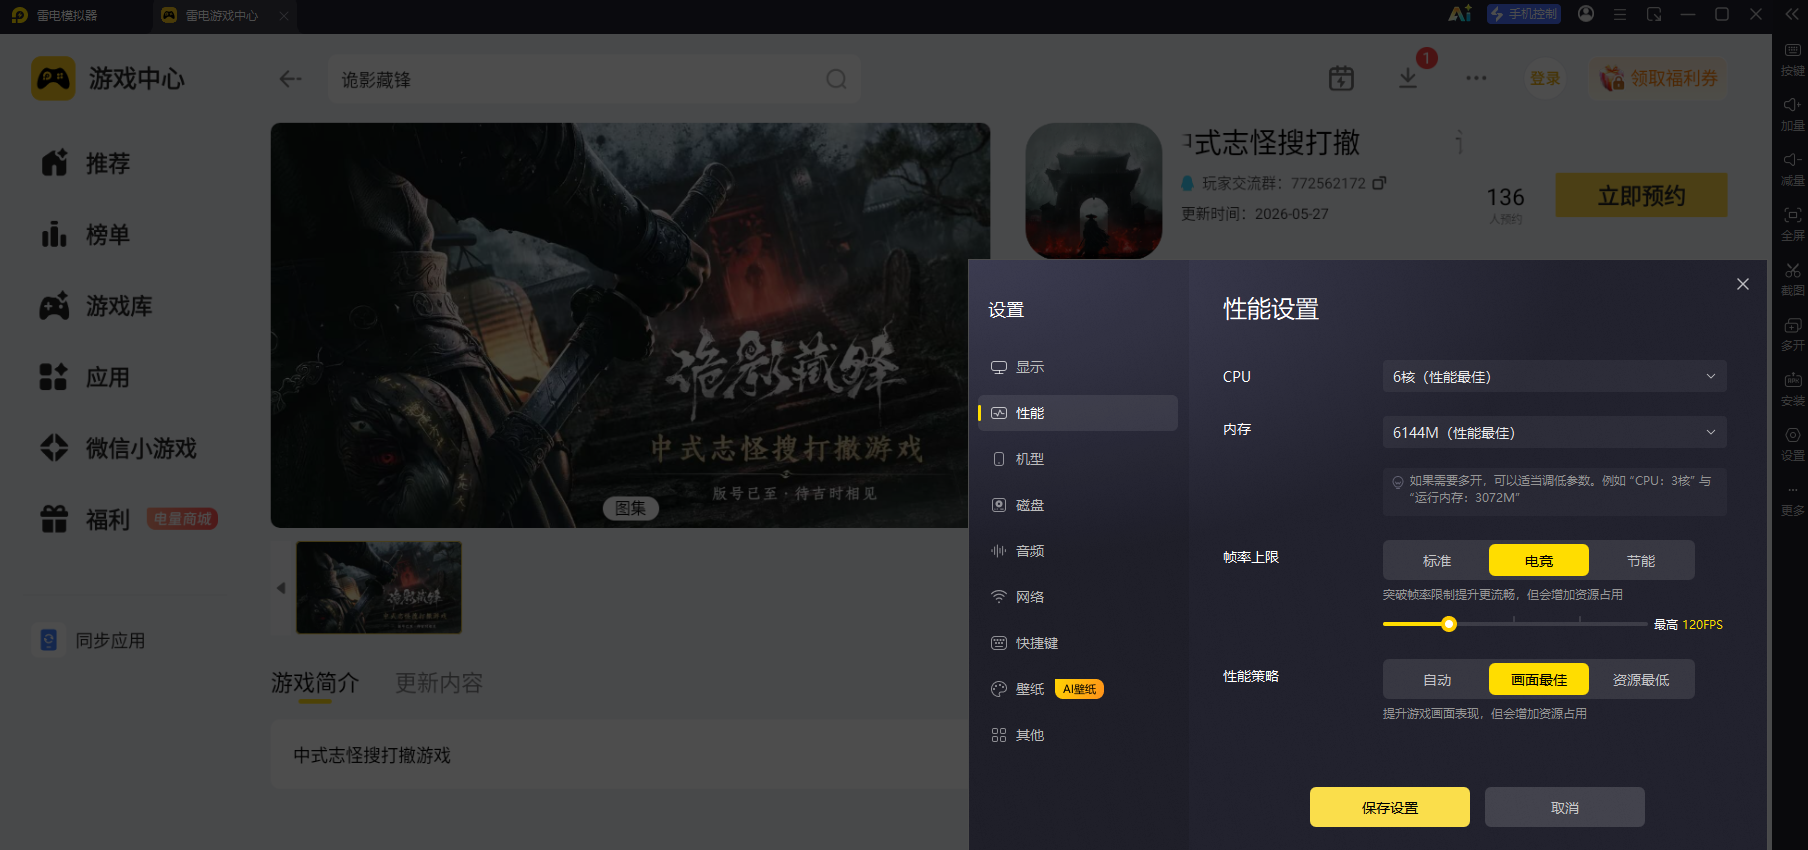Click the previous arrow beside the screenshot thumbnail

(x=281, y=588)
